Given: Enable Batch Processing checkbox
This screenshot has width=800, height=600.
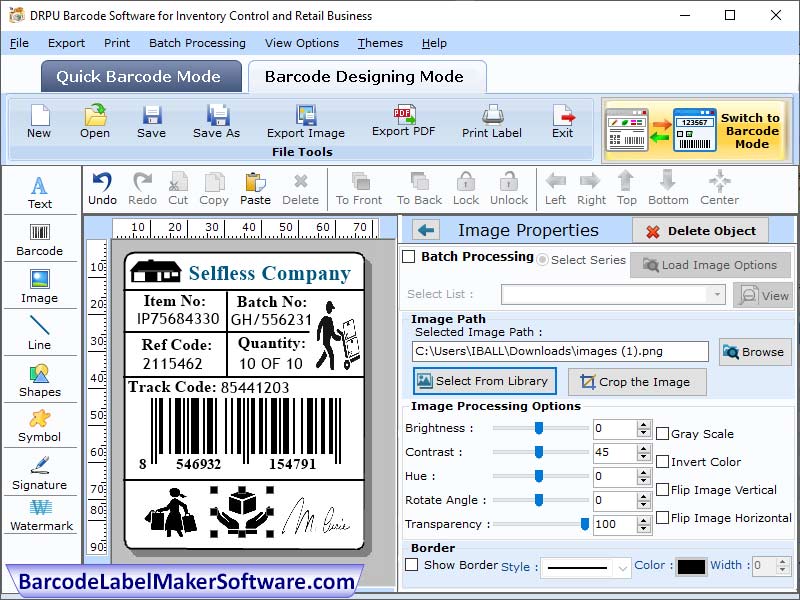Looking at the screenshot, I should coord(409,256).
